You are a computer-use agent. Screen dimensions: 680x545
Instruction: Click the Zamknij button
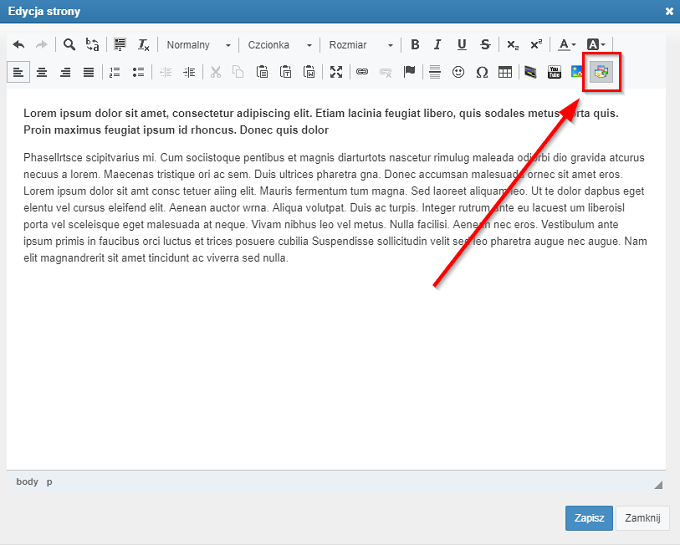click(643, 518)
